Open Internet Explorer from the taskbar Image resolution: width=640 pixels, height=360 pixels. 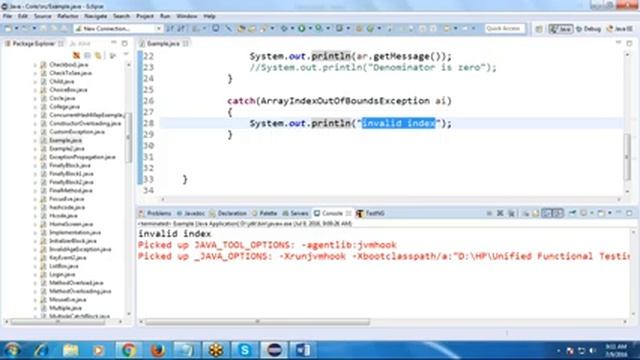point(42,350)
